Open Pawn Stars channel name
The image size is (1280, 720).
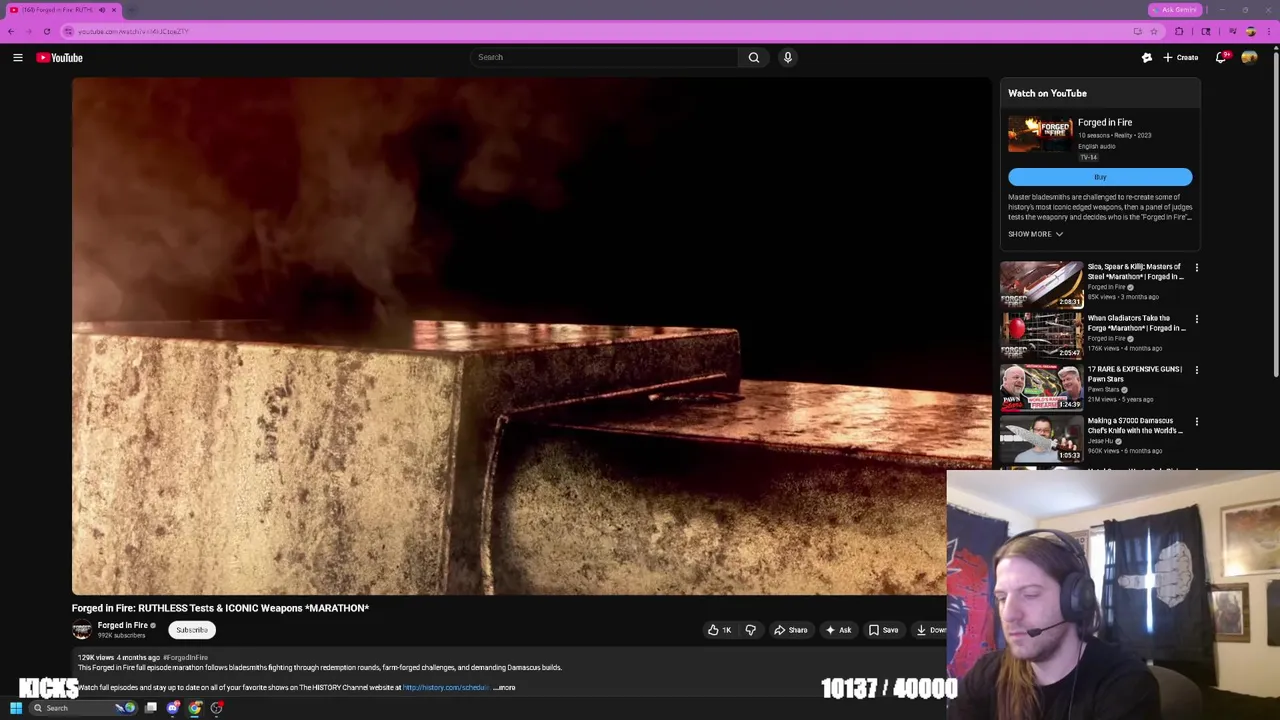pyautogui.click(x=1105, y=389)
